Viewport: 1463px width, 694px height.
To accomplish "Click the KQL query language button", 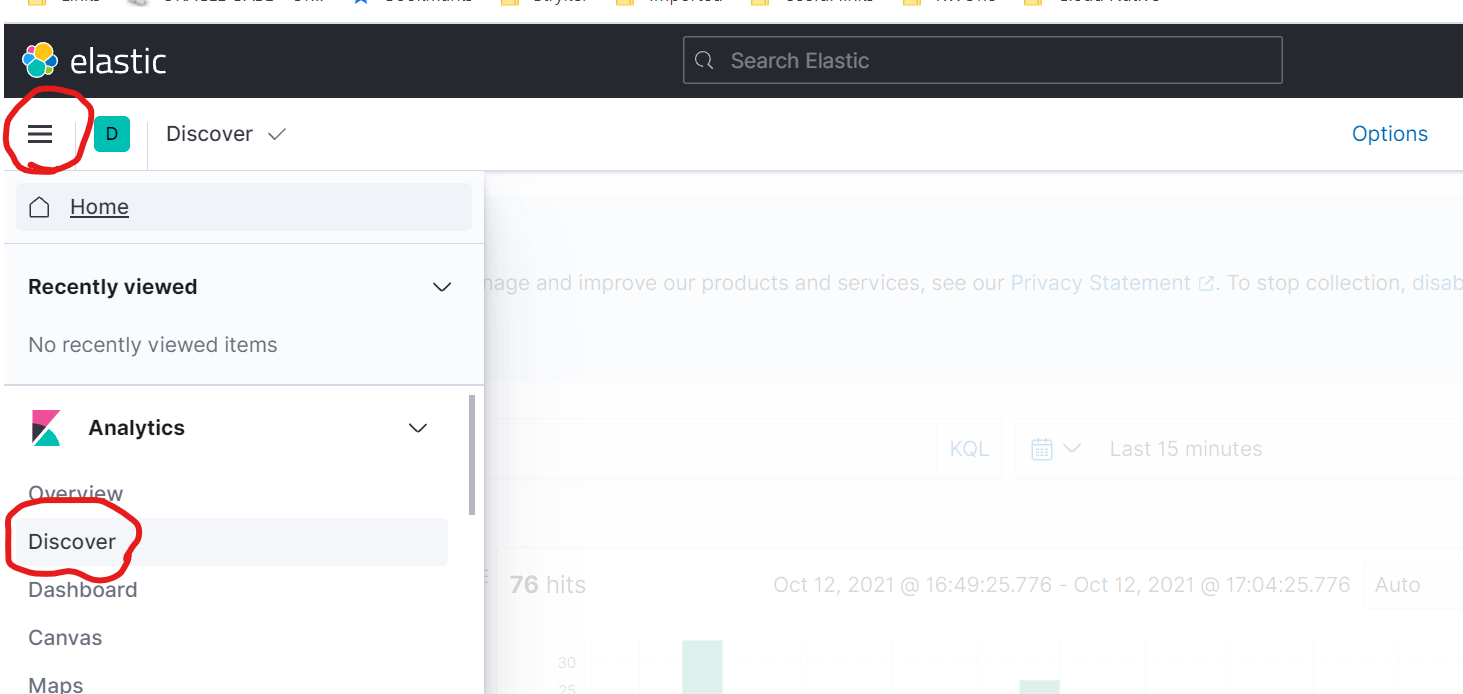I will pyautogui.click(x=969, y=449).
